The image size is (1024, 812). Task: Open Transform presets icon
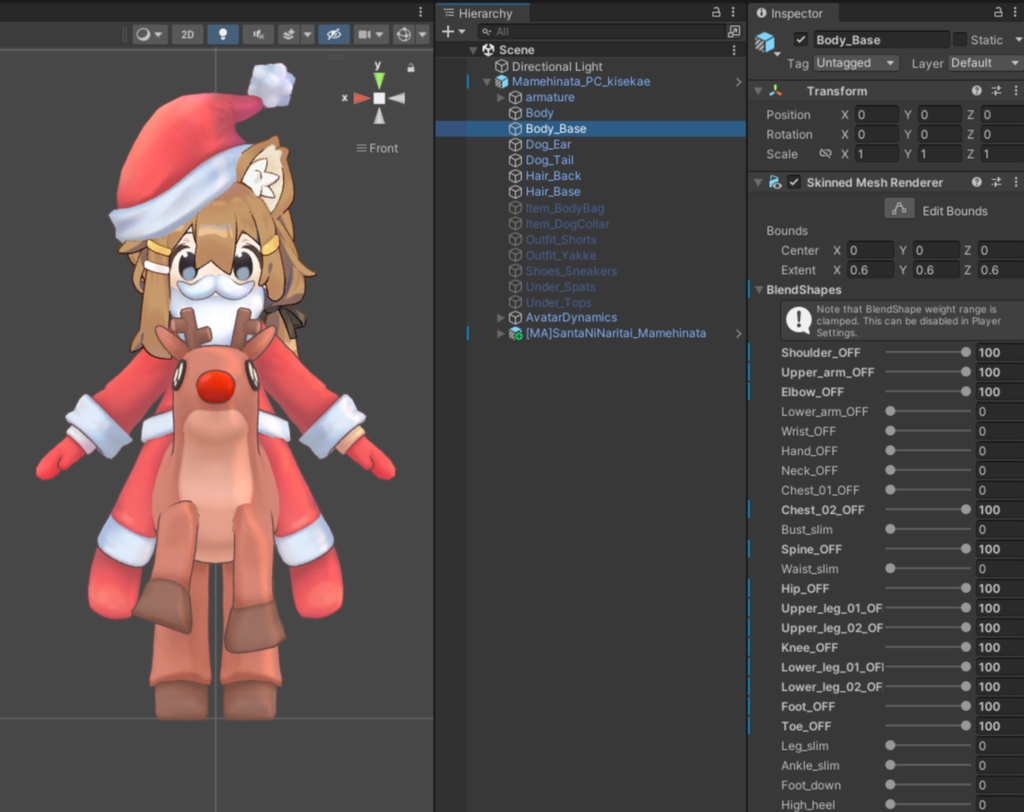click(996, 91)
